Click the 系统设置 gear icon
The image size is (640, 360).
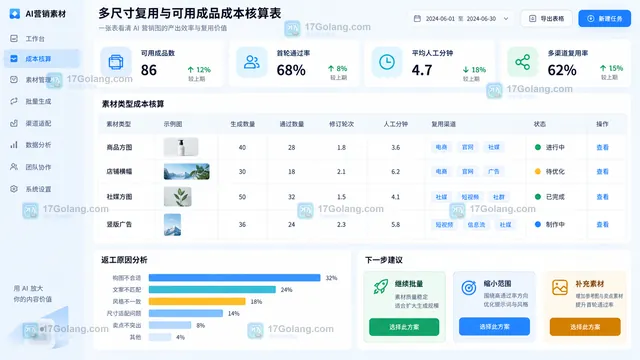tap(14, 189)
